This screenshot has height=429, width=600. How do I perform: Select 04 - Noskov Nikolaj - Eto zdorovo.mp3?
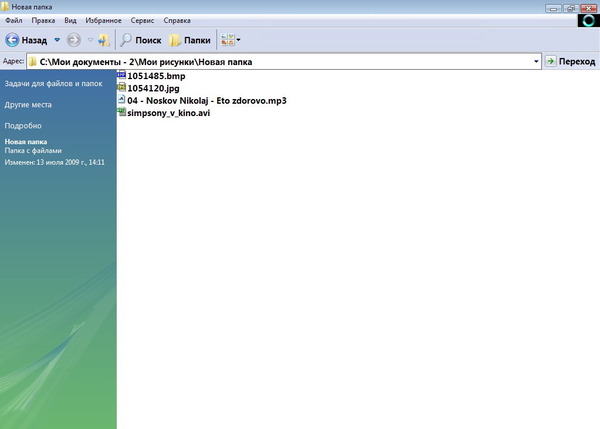pyautogui.click(x=207, y=101)
